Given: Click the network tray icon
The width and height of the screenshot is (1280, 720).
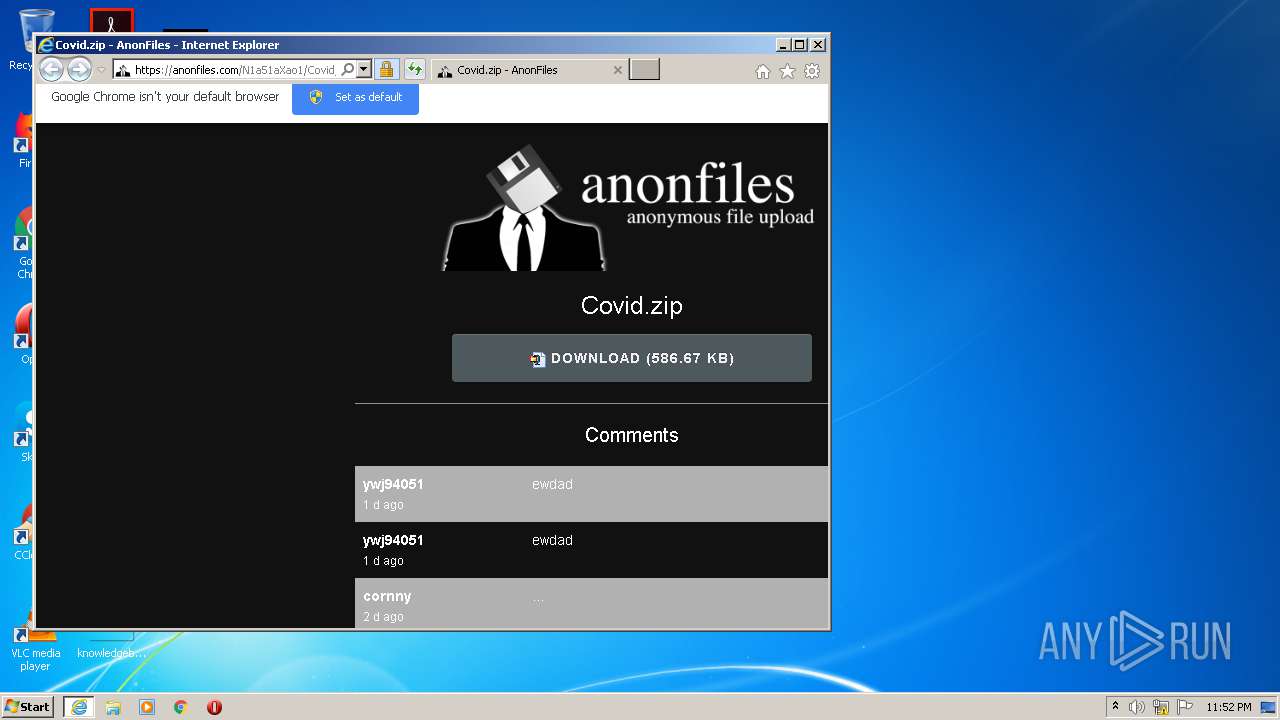Looking at the screenshot, I should (1161, 707).
